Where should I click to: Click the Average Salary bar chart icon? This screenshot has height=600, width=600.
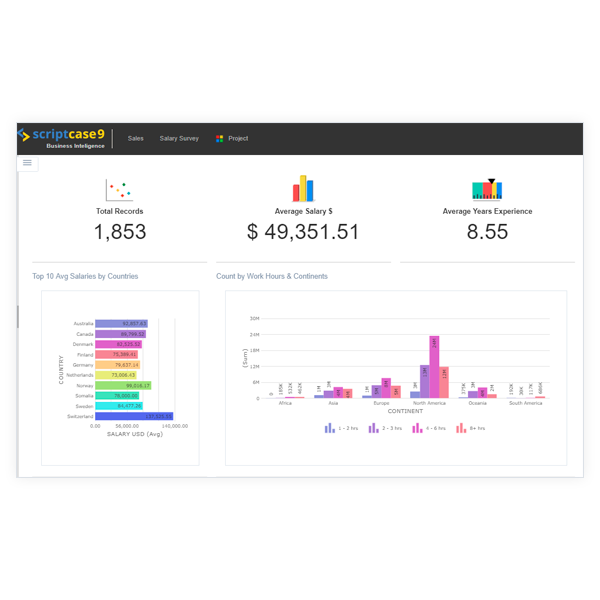[x=302, y=189]
